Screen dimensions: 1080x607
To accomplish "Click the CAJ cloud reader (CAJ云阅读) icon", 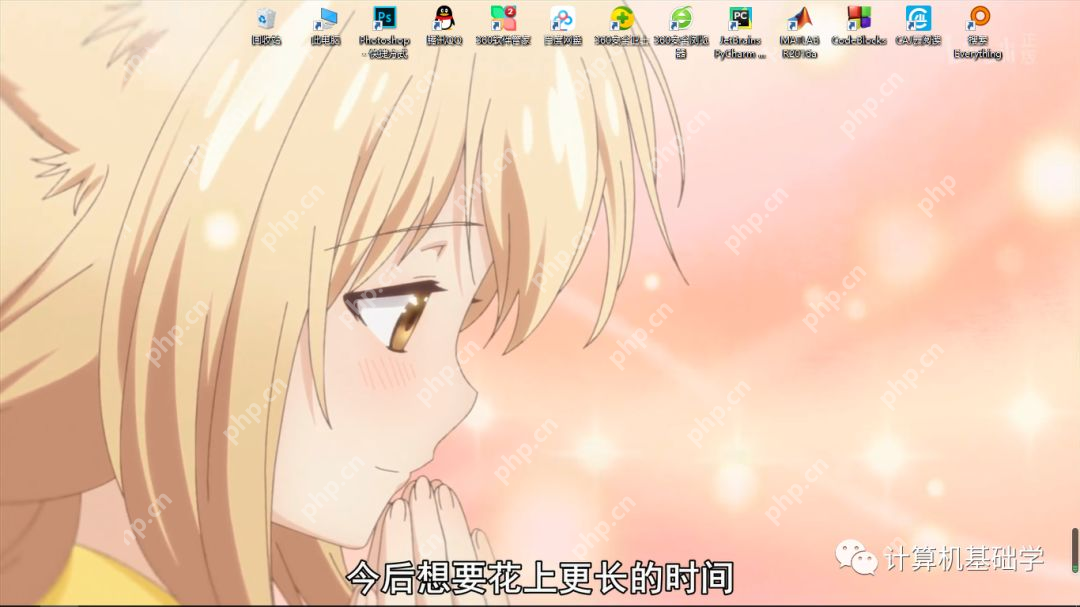I will [918, 18].
